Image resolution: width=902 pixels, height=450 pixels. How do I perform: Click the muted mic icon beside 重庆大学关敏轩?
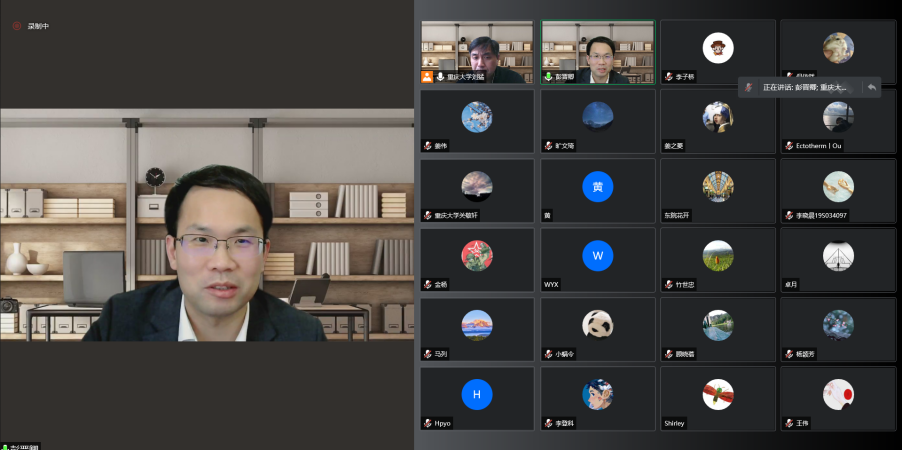coord(427,216)
